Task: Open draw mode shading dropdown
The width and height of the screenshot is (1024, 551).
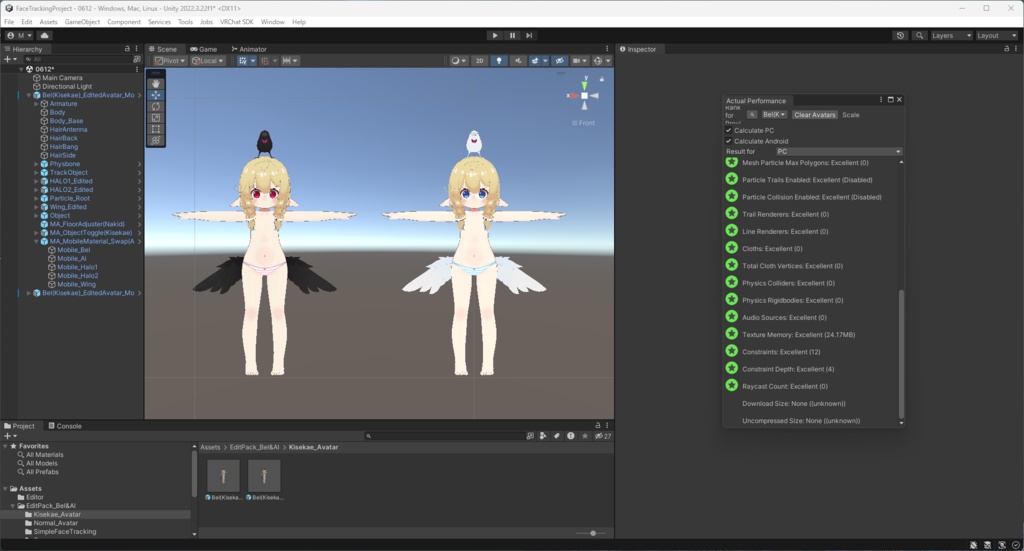Action: pyautogui.click(x=458, y=61)
